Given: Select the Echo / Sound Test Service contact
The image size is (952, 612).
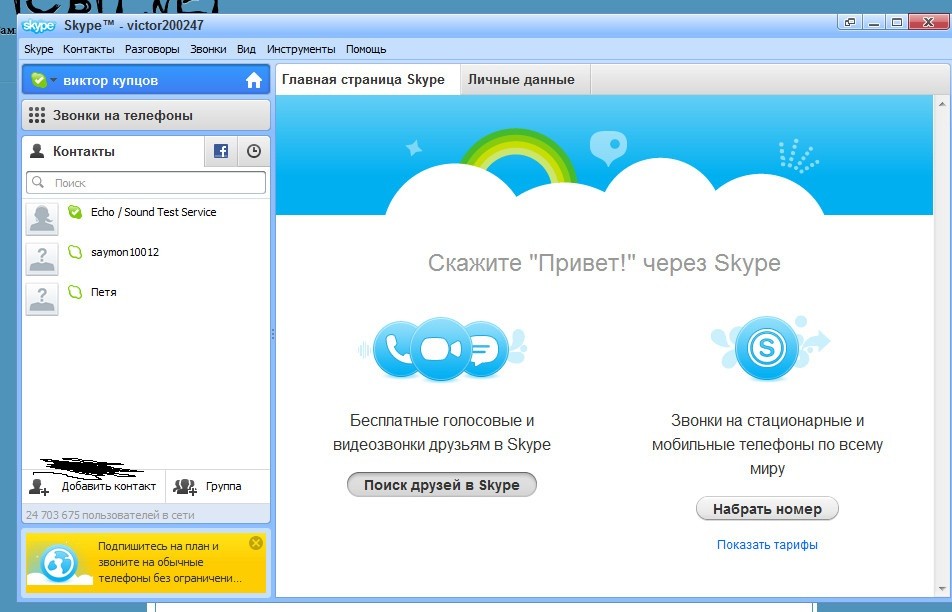Looking at the screenshot, I should [x=146, y=219].
